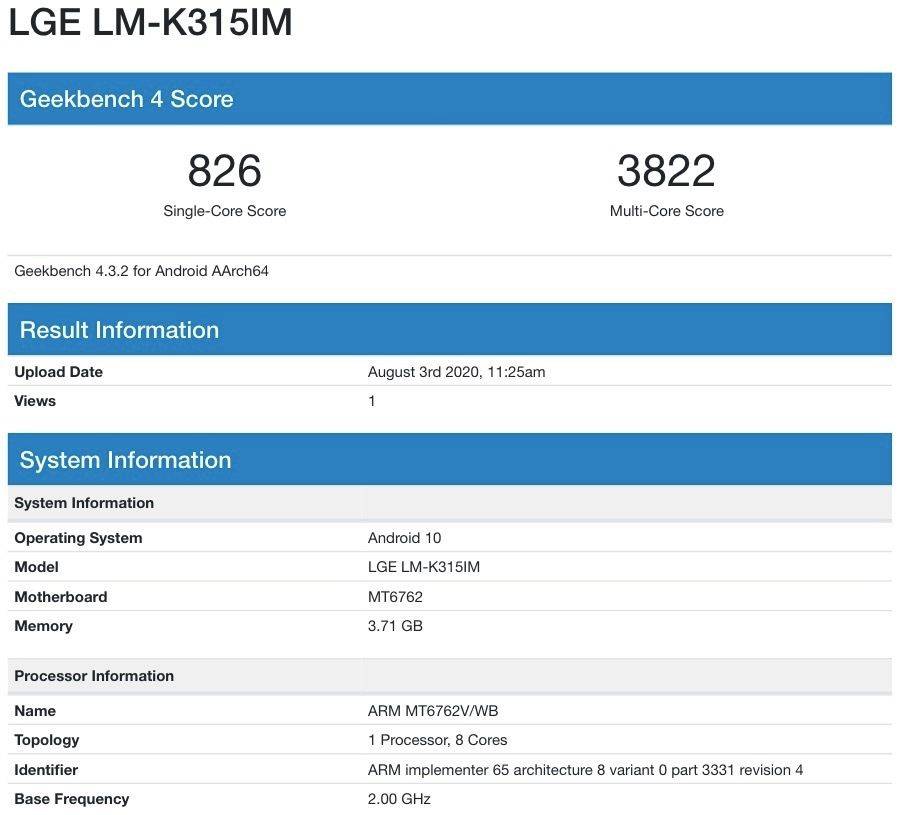Click the Views count value
The height and width of the screenshot is (815, 906).
coord(371,400)
